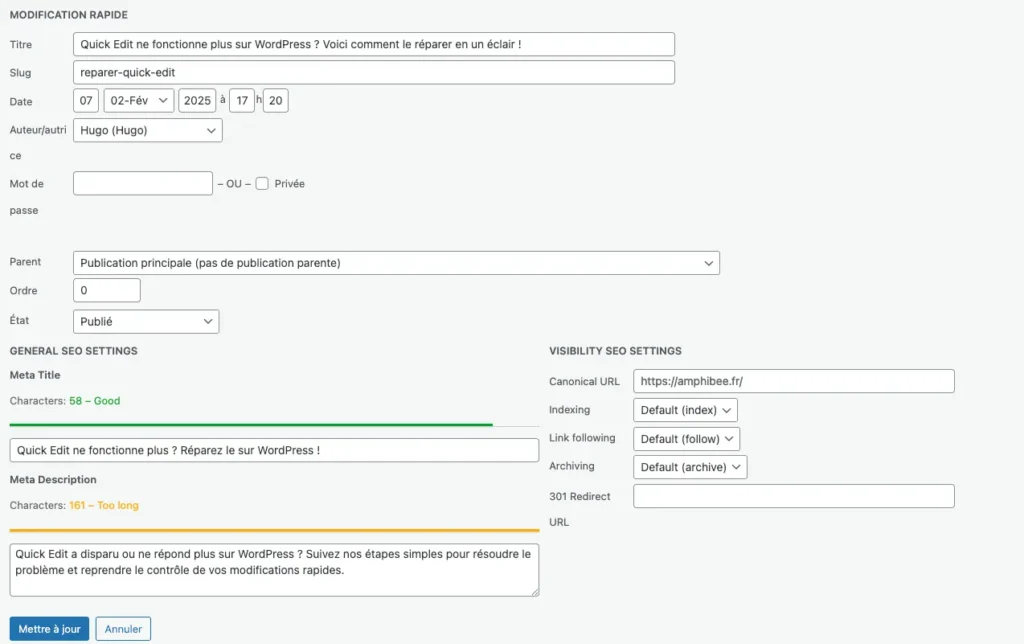Focus the Mot de passe field

click(143, 184)
